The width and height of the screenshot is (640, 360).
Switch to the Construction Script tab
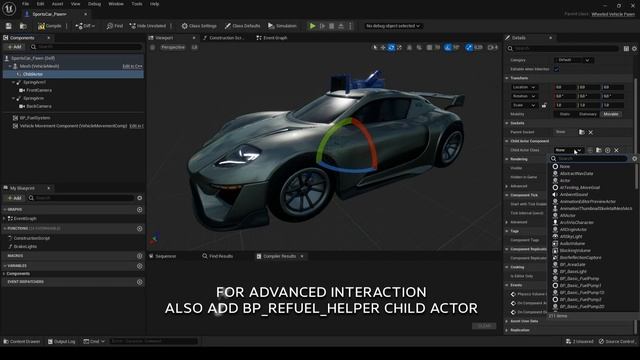(223, 38)
